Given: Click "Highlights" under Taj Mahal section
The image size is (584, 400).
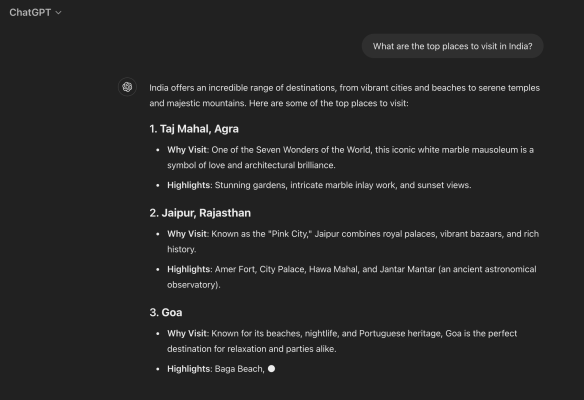Looking at the screenshot, I should click(189, 185).
